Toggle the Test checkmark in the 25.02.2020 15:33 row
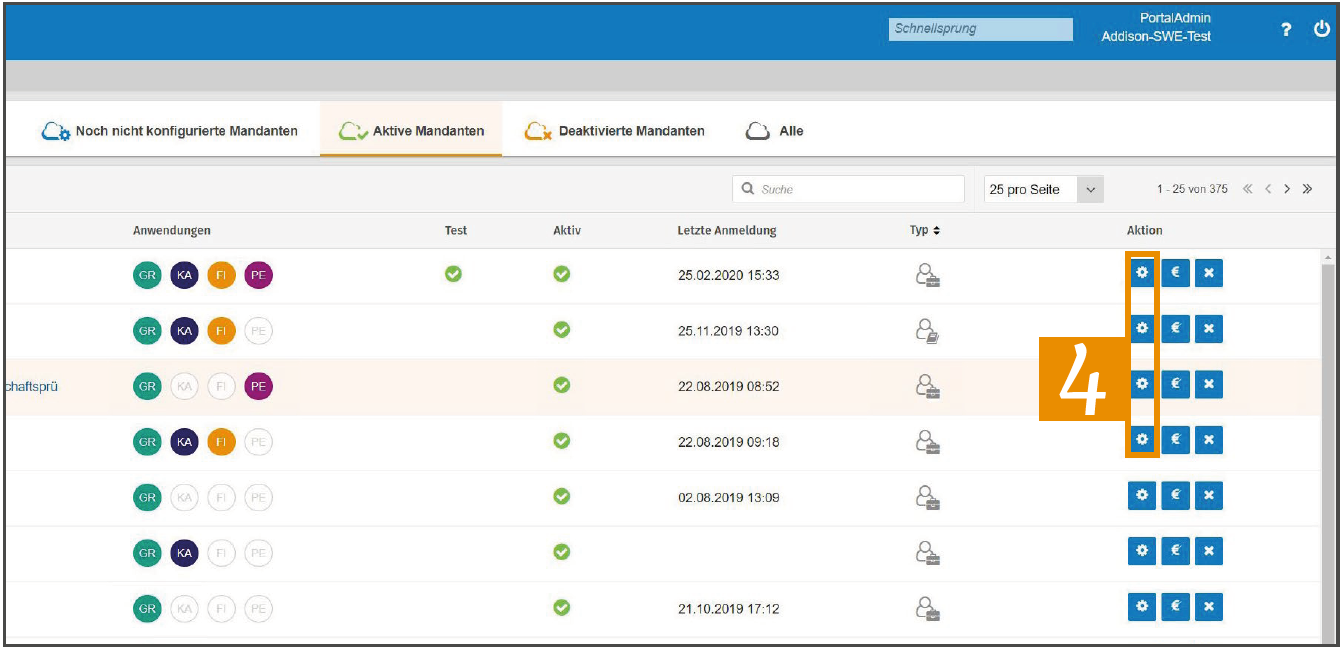This screenshot has width=1342, height=650. 453,273
